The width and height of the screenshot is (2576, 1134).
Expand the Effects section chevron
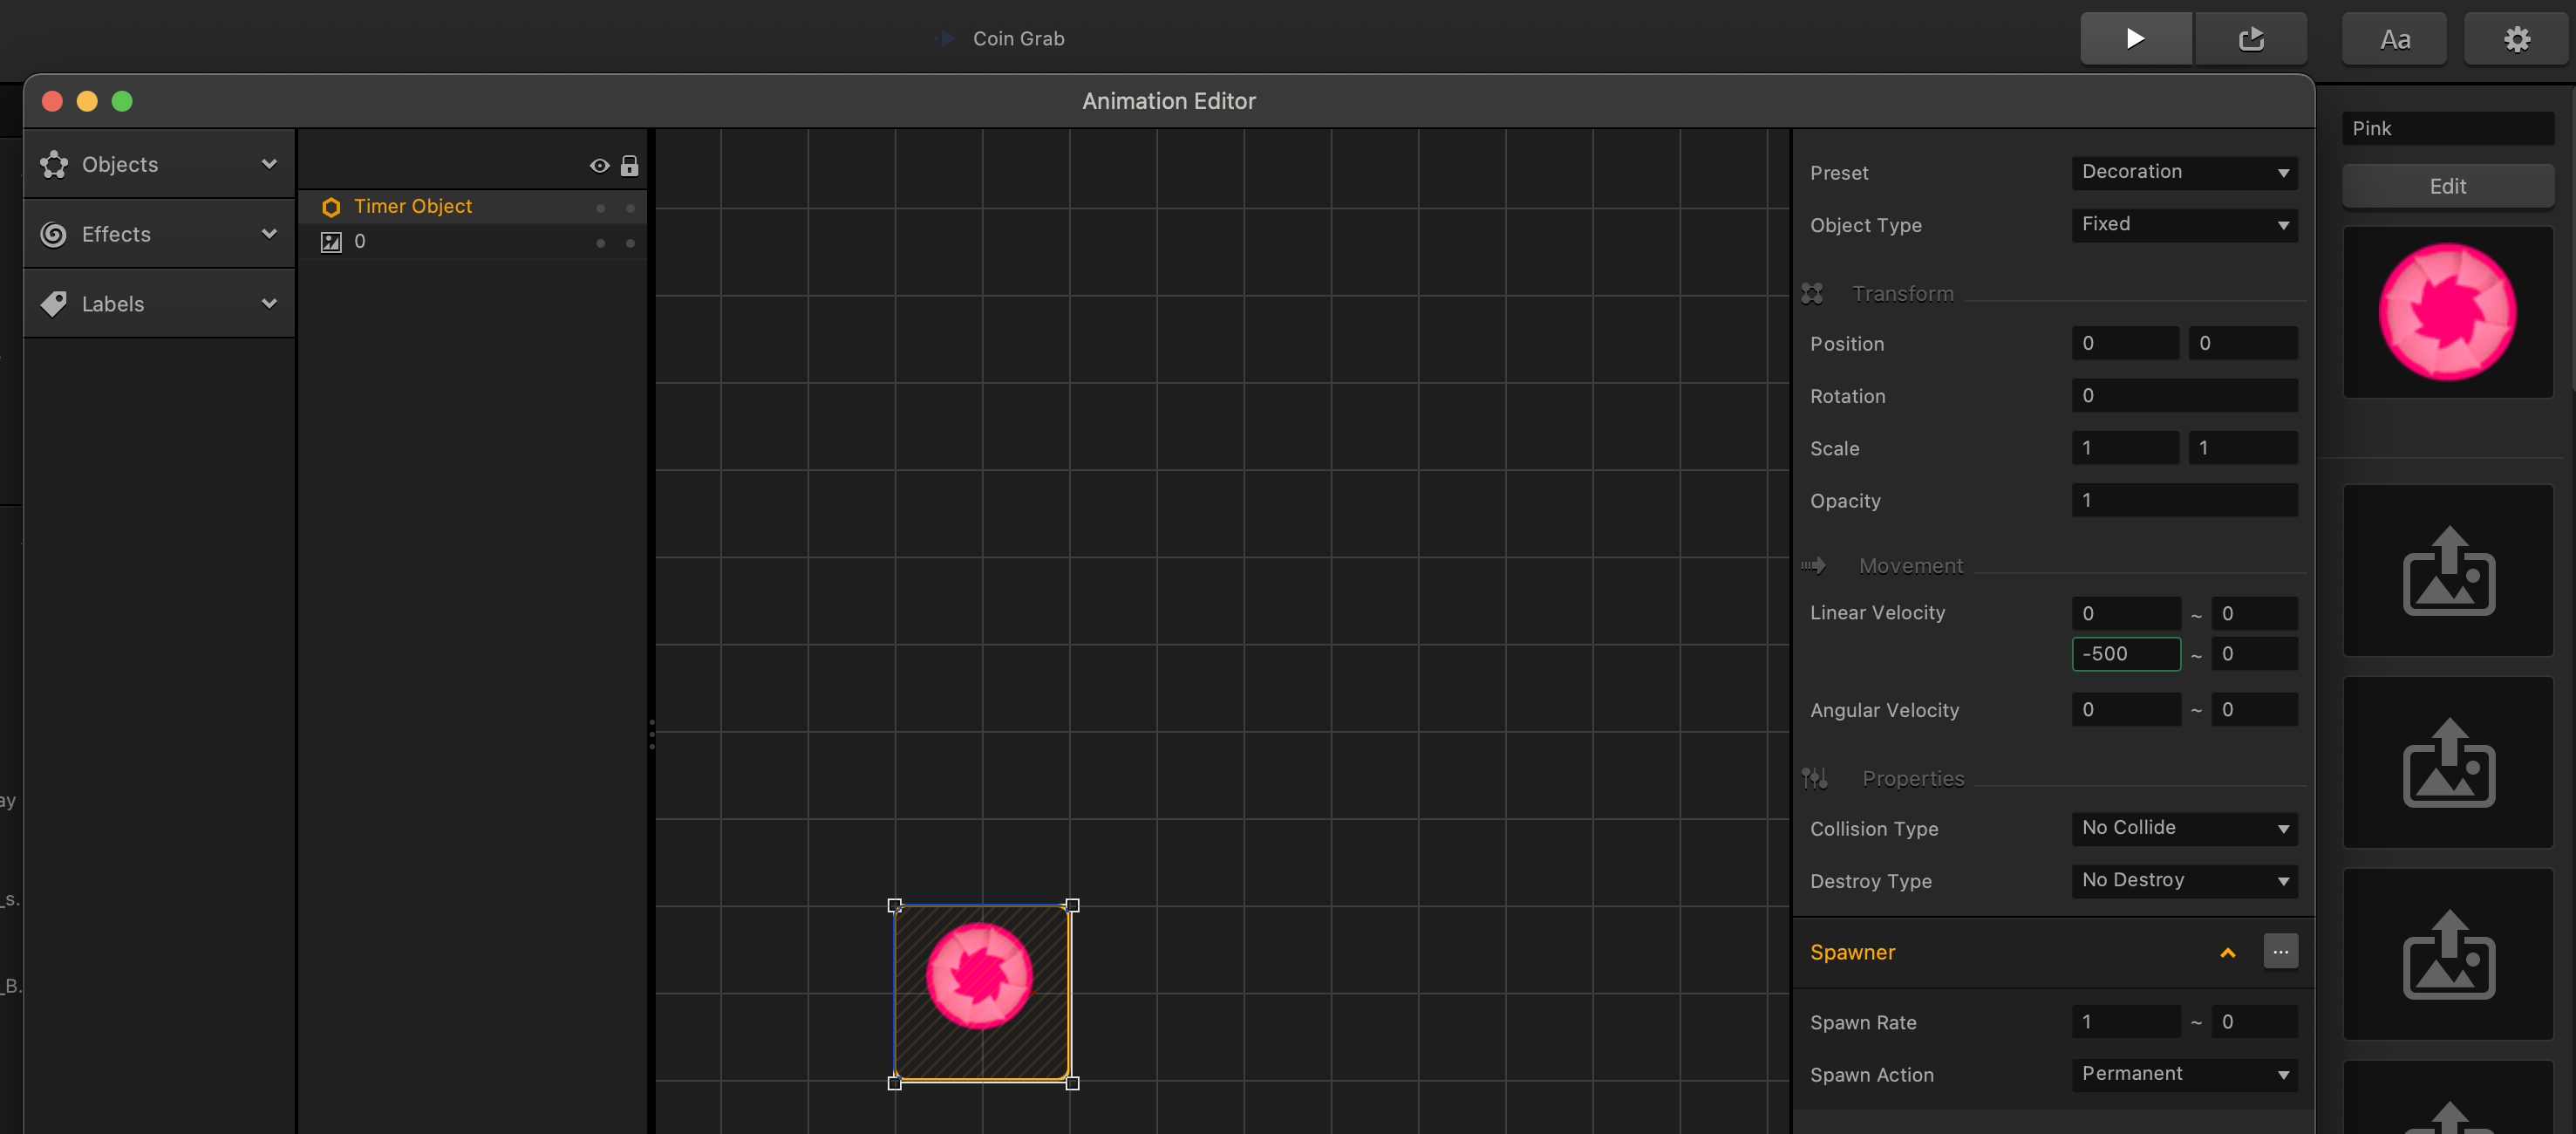pos(269,234)
